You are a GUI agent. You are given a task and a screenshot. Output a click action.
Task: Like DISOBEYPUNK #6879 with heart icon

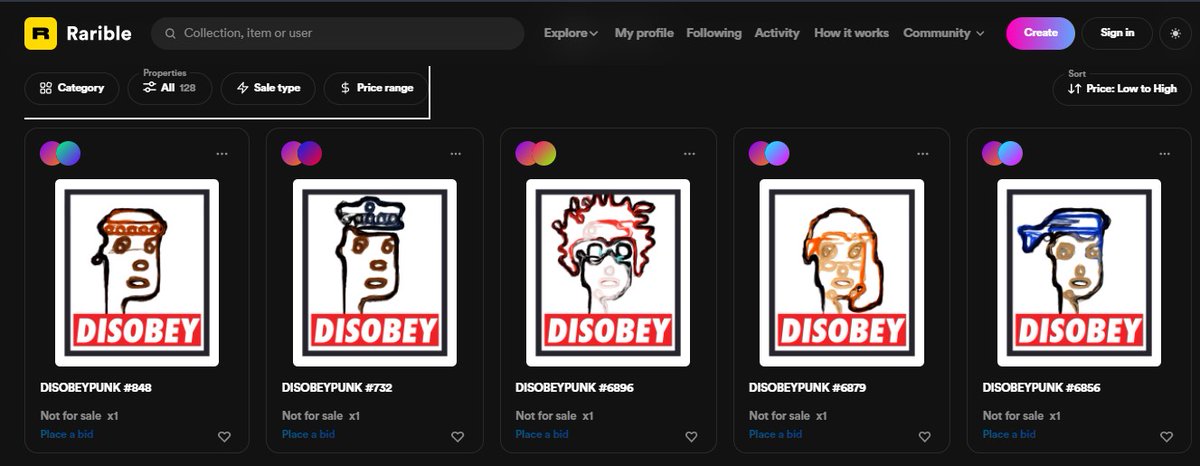[925, 436]
